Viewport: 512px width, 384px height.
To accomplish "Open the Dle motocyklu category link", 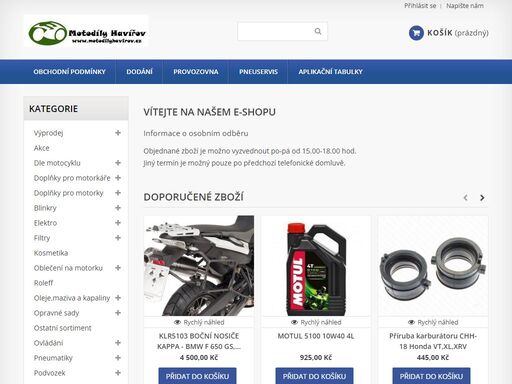I will coord(57,163).
